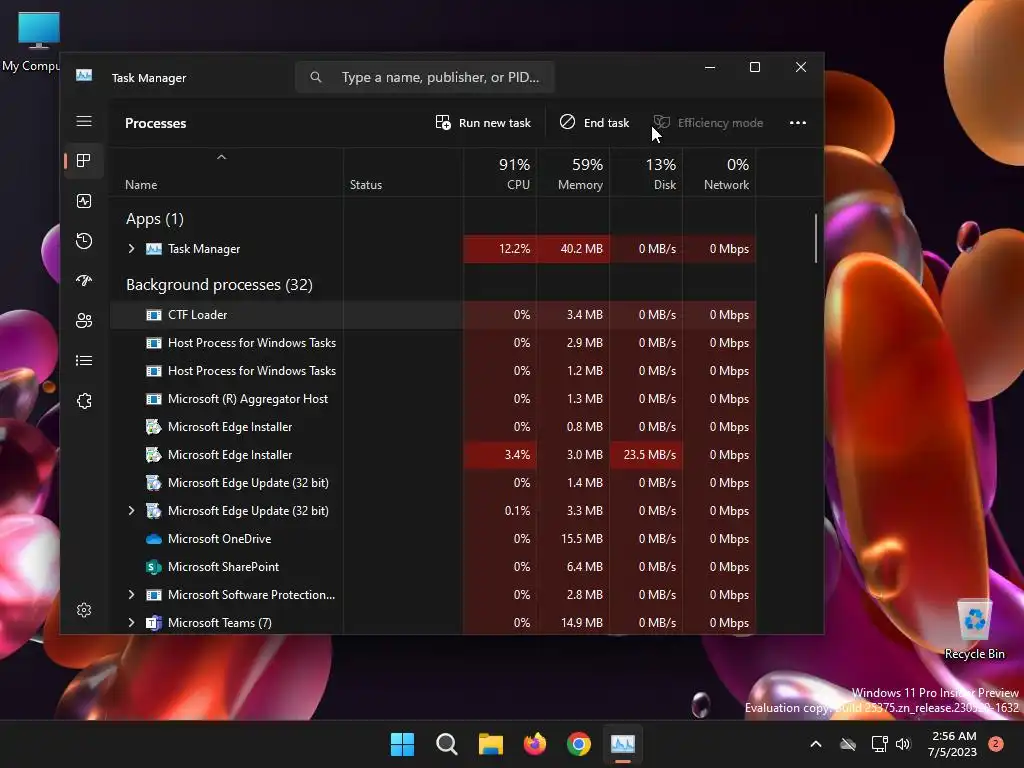The height and width of the screenshot is (768, 1024).
Task: Click the sort arrow above Name column
Action: [x=221, y=157]
